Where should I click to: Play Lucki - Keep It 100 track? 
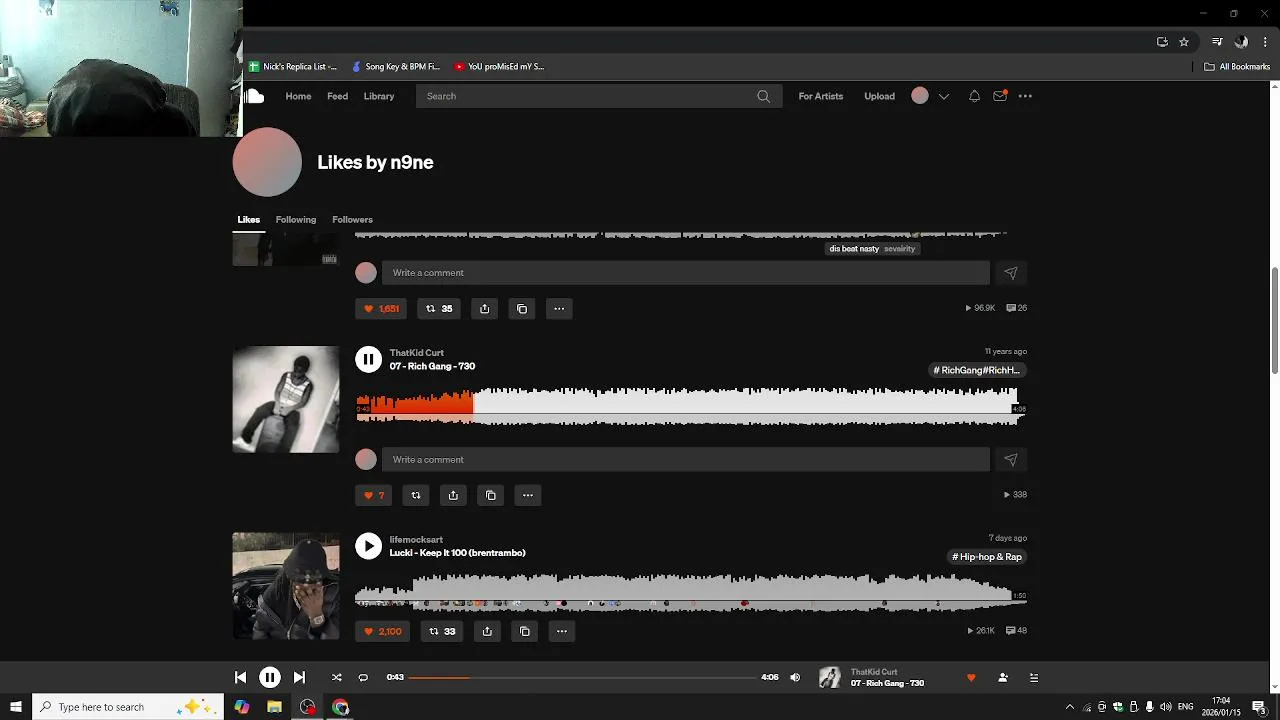(368, 546)
